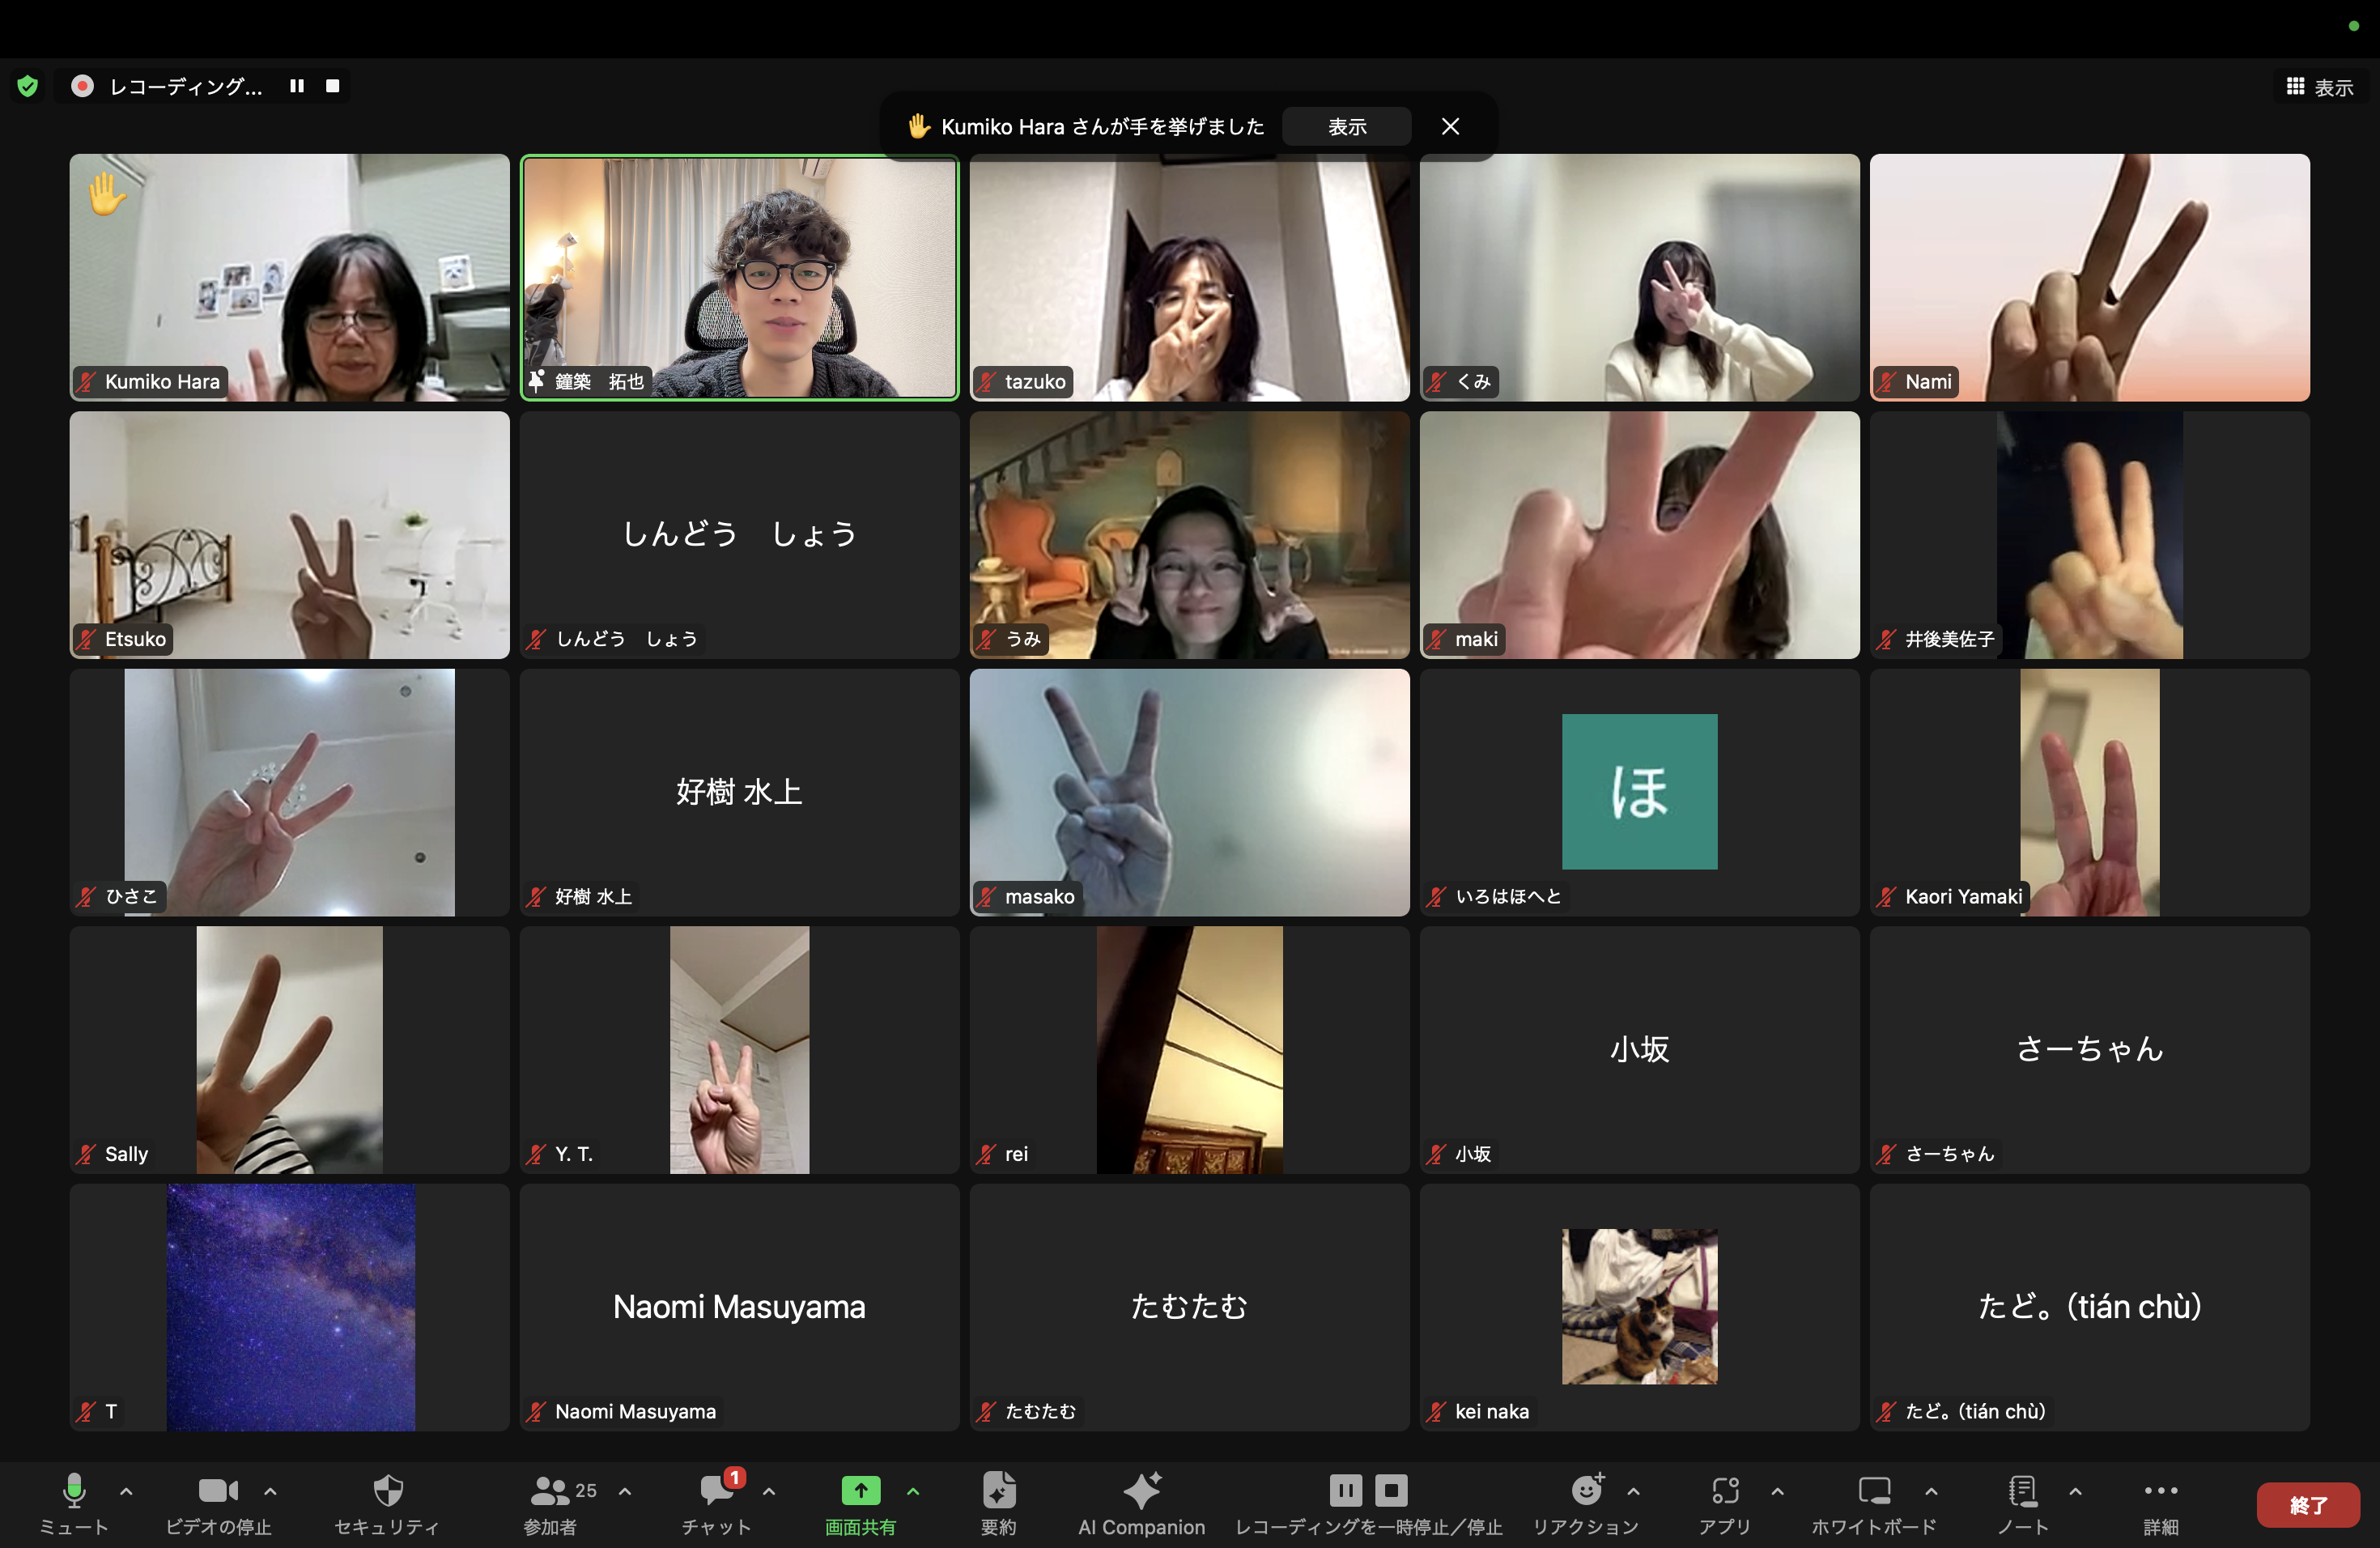This screenshot has height=1548, width=2380.
Task: Open the More (詳細) menu
Action: coord(2160,1491)
